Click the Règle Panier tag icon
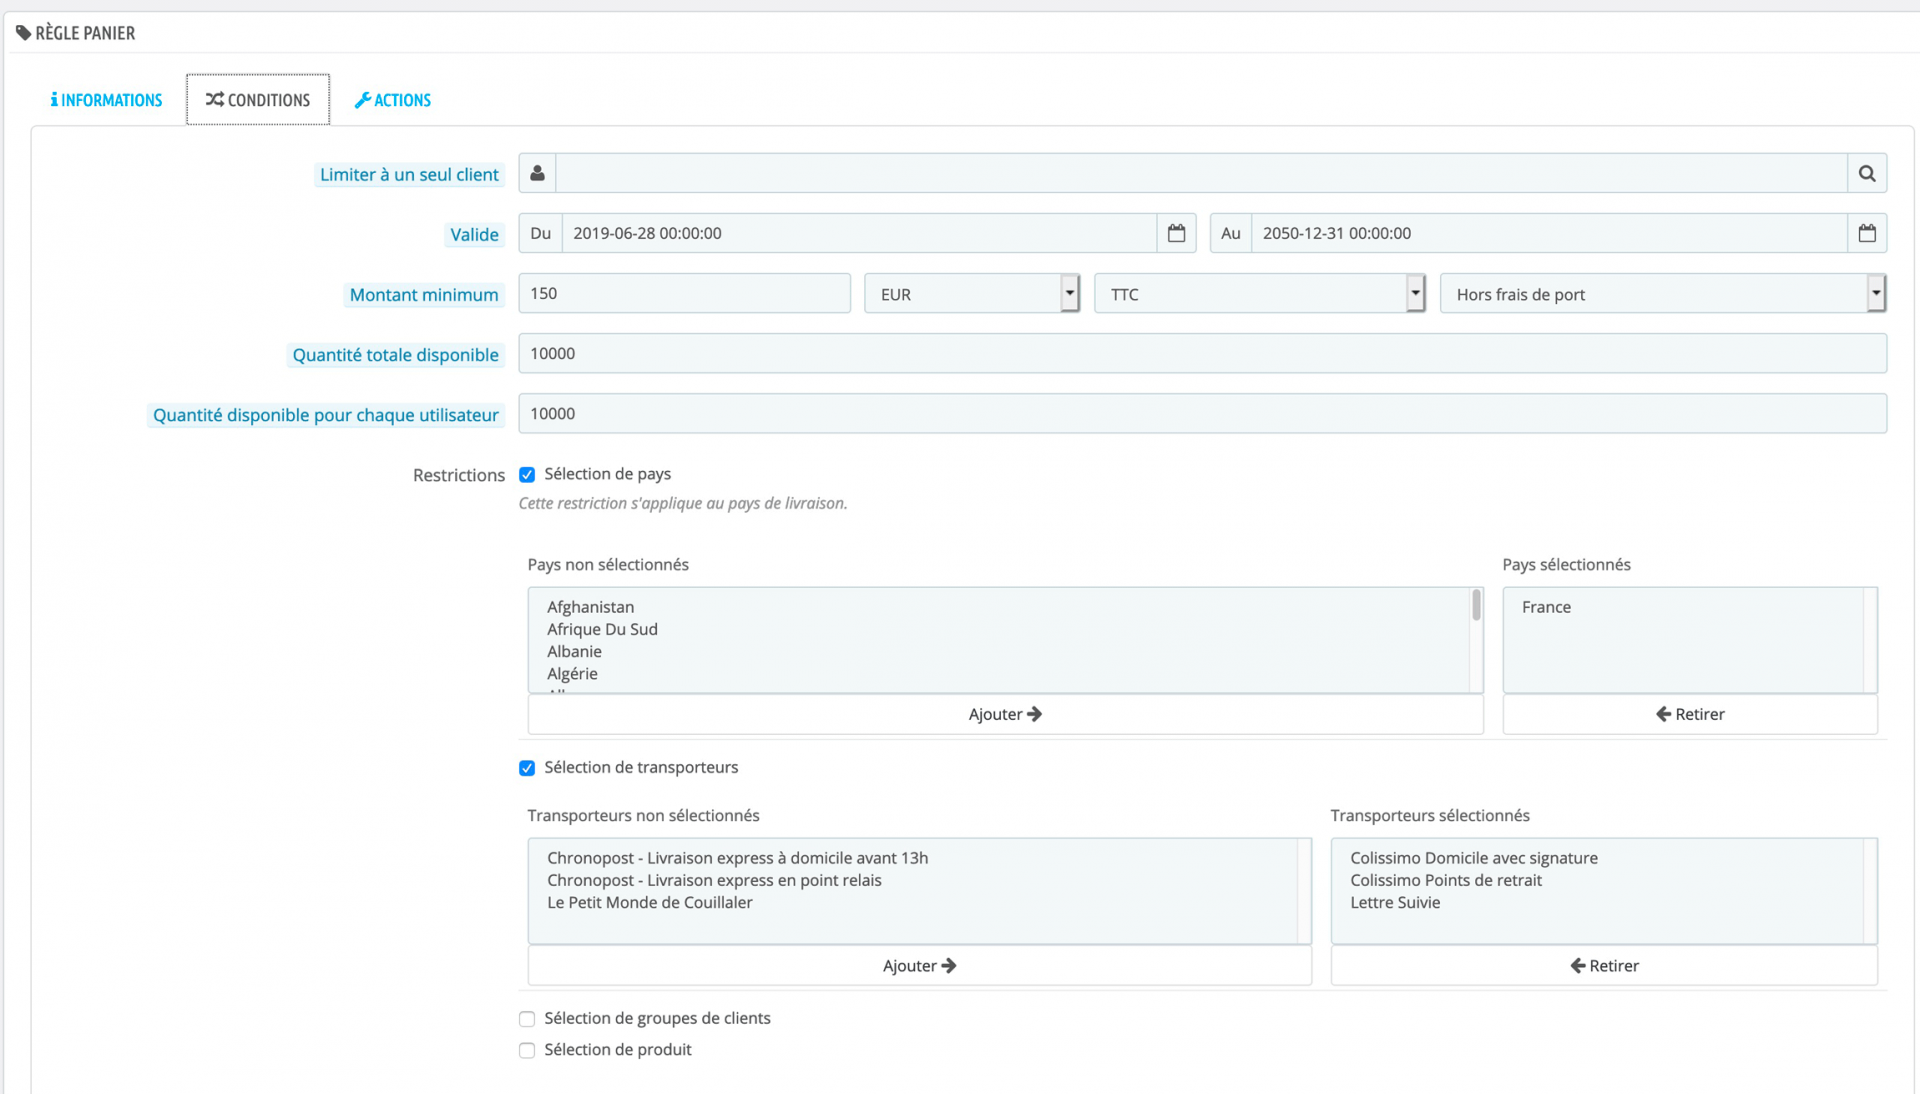1920x1094 pixels. [x=23, y=33]
